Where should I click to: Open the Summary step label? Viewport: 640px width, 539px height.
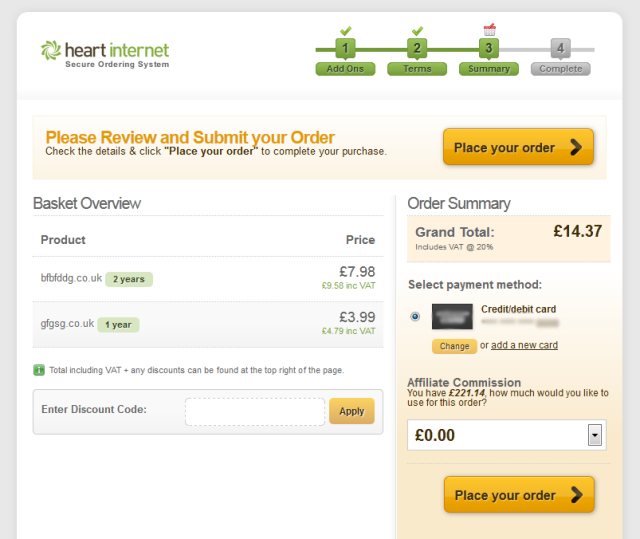pyautogui.click(x=489, y=69)
